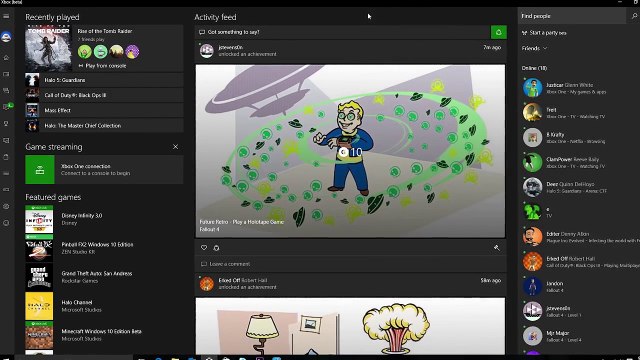640x360 pixels.
Task: Open friend landon playing Fallout 4
Action: [580, 287]
